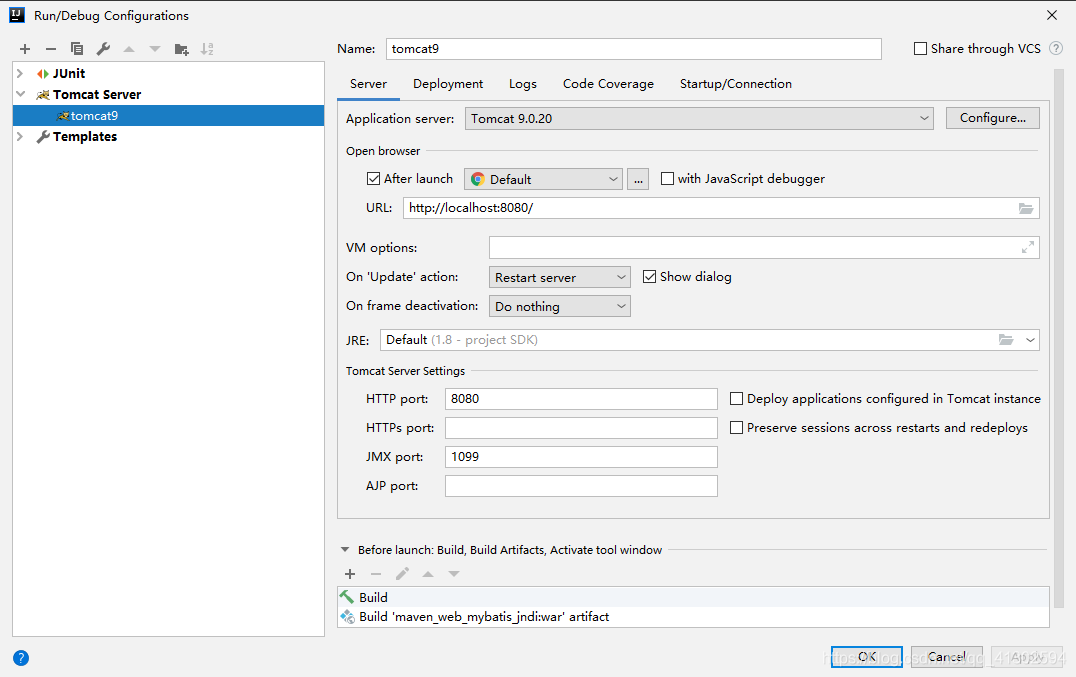The width and height of the screenshot is (1076, 677).
Task: Confirm with the OK button
Action: pos(867,656)
